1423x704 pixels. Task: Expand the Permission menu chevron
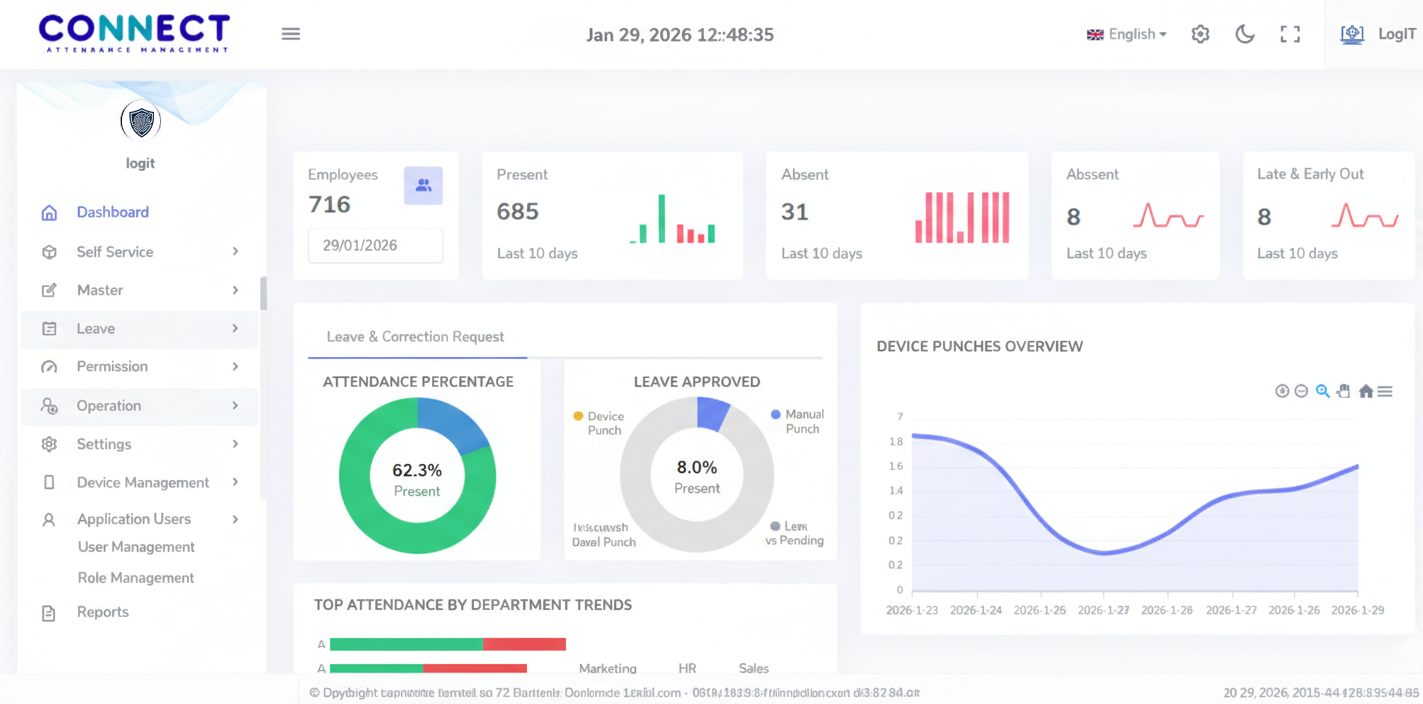click(235, 366)
